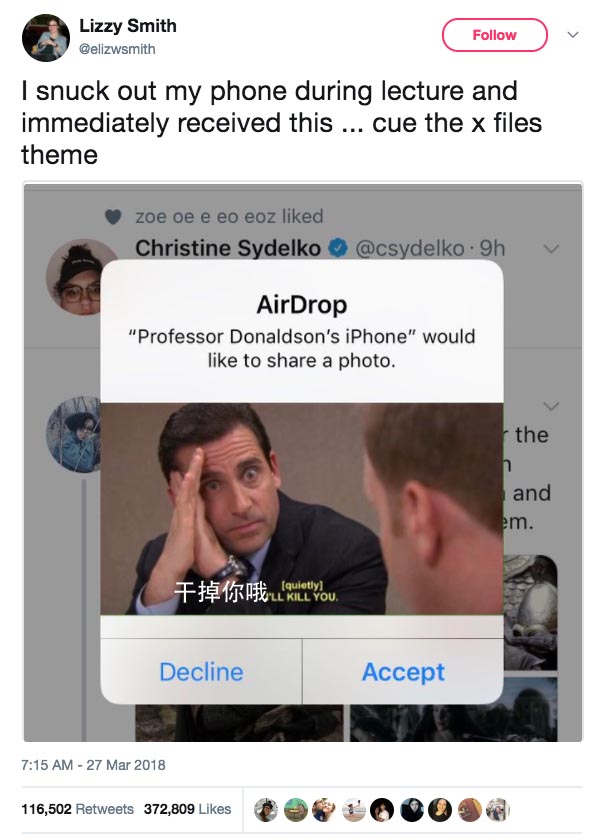Click the @elizwsmith handle
The width and height of the screenshot is (604, 834).
coord(117,49)
